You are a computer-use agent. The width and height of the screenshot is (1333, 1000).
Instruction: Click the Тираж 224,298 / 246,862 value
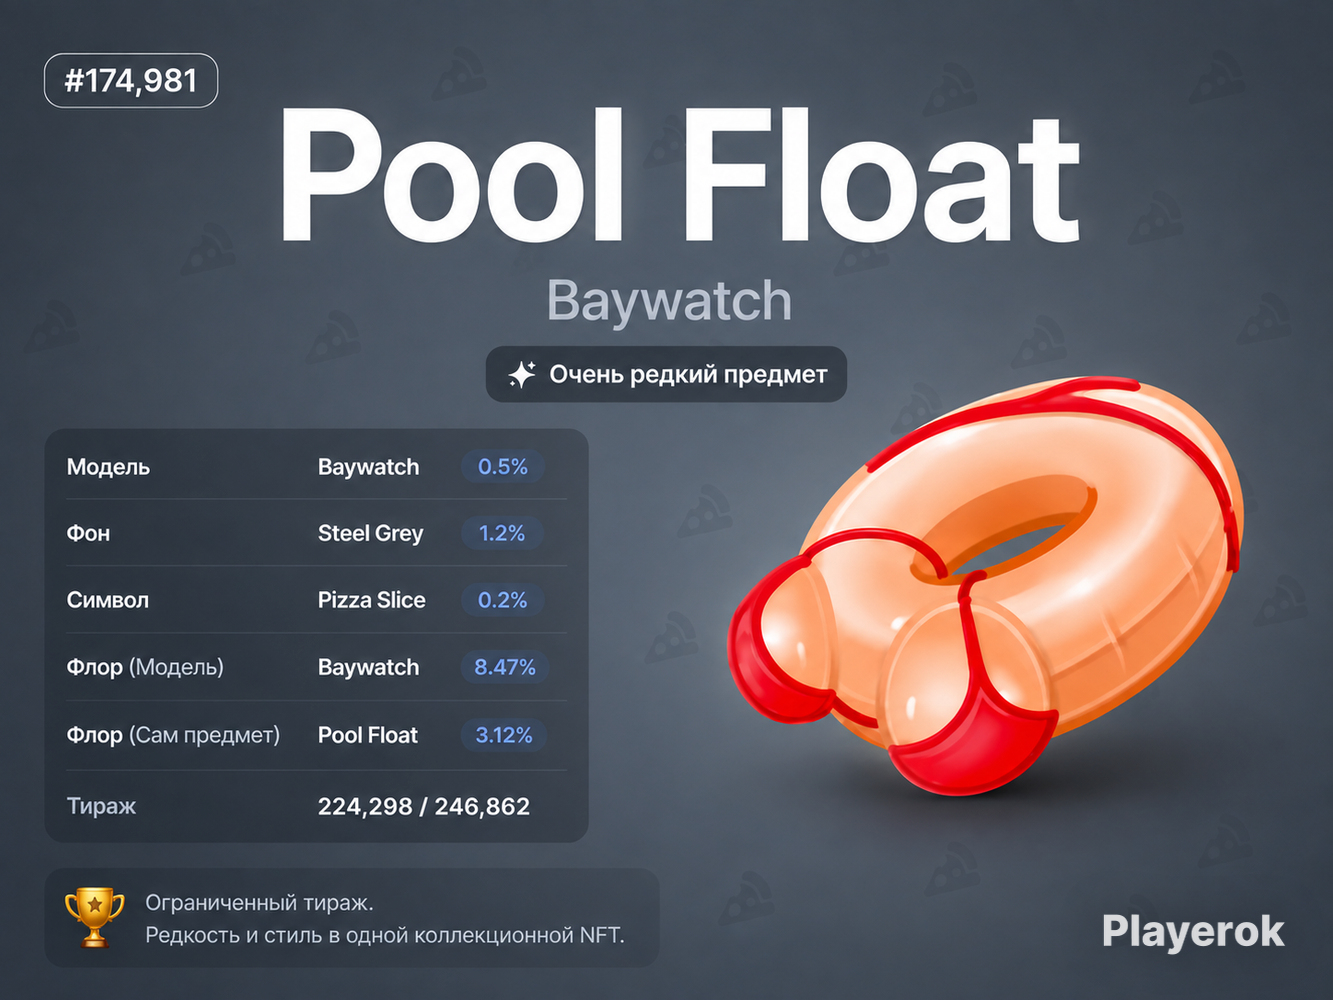tap(424, 806)
